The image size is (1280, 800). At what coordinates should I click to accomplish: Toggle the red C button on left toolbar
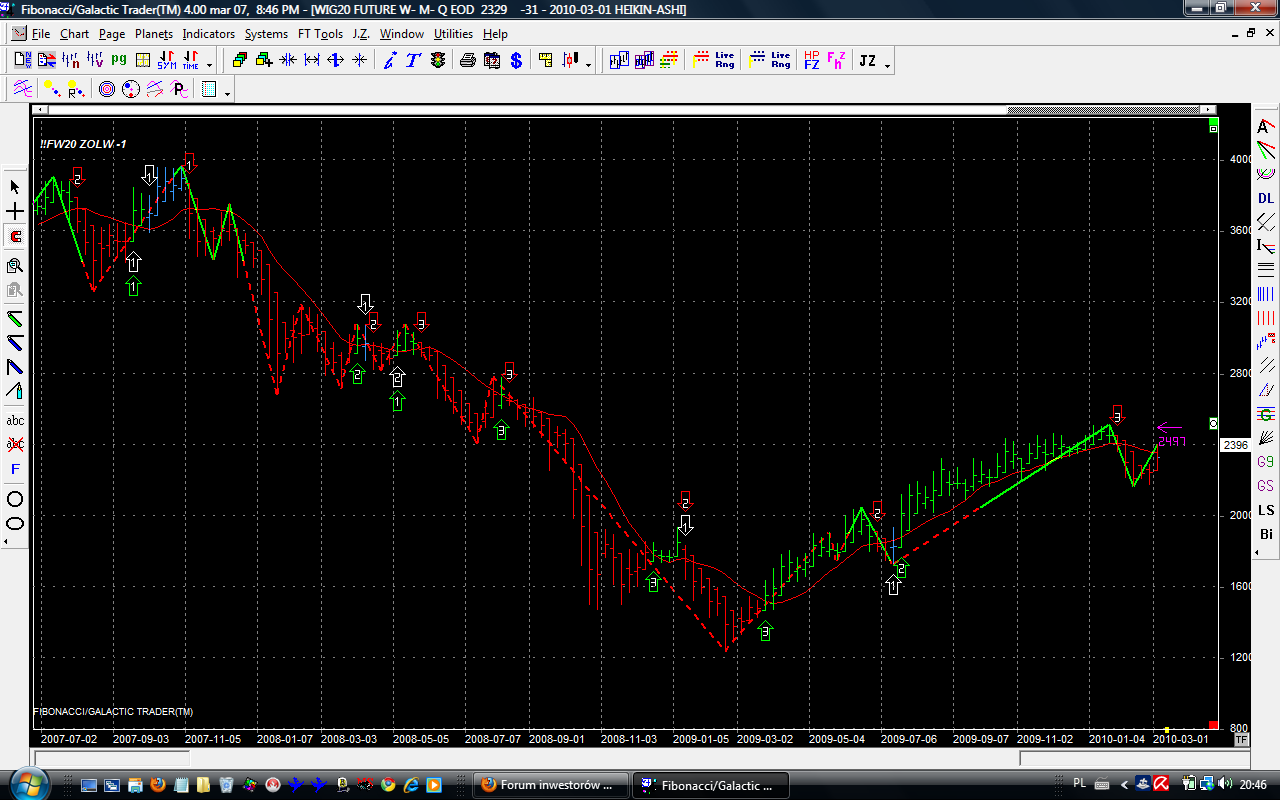point(15,238)
